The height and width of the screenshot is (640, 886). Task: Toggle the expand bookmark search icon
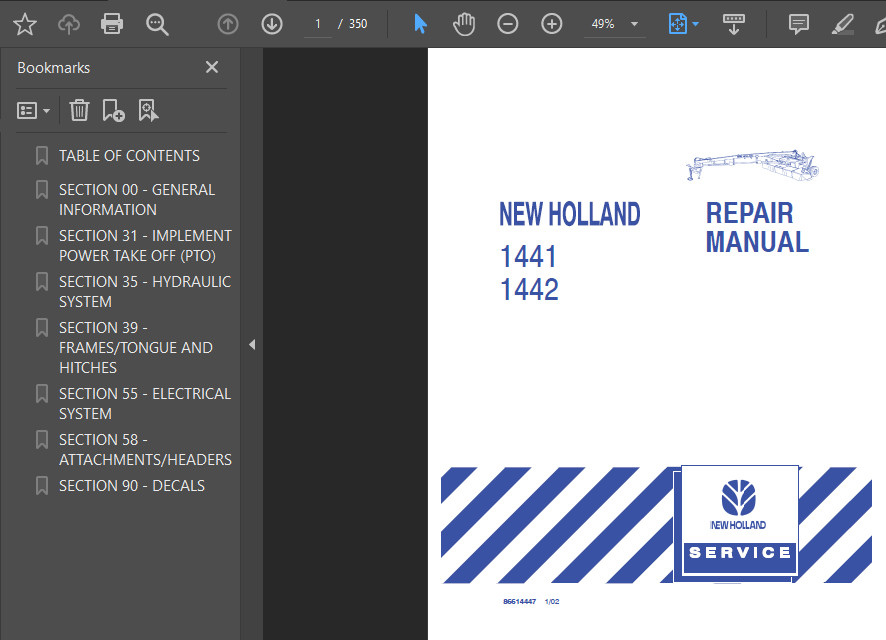[149, 110]
